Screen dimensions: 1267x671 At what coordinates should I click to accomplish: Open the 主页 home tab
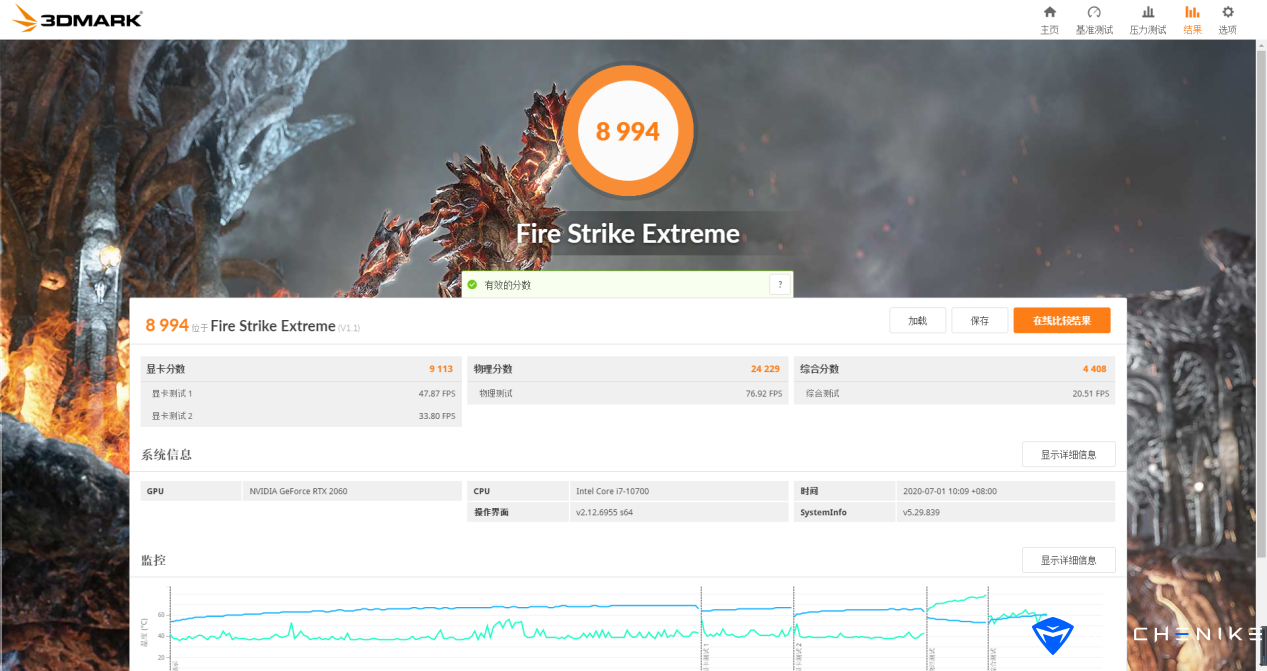tap(1049, 20)
